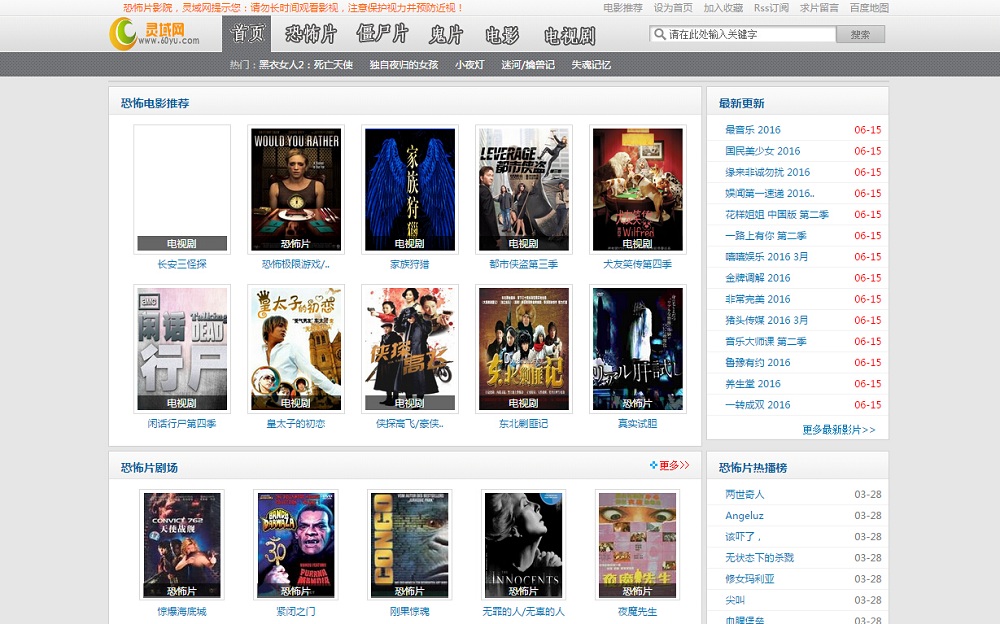This screenshot has height=624, width=1000.
Task: Click 鲁豫有约 2016 entry
Action: [x=758, y=362]
